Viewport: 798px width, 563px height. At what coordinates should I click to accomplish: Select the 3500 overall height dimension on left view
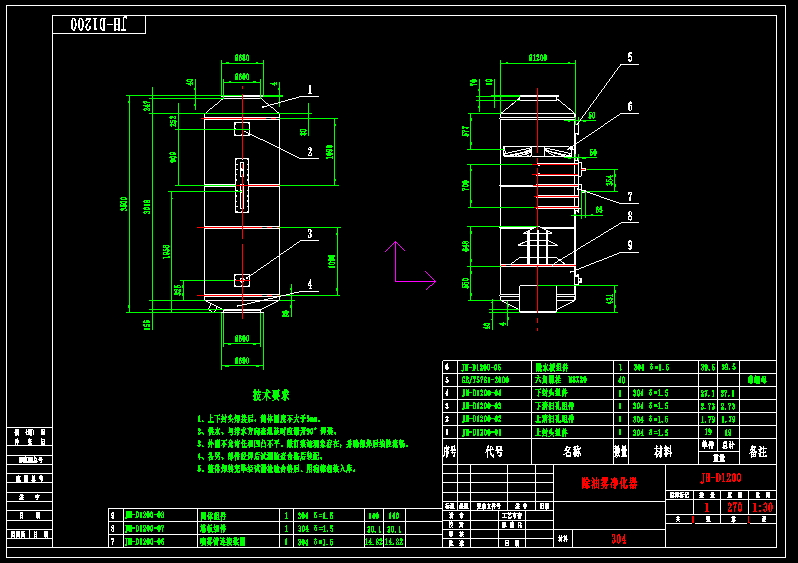click(124, 204)
